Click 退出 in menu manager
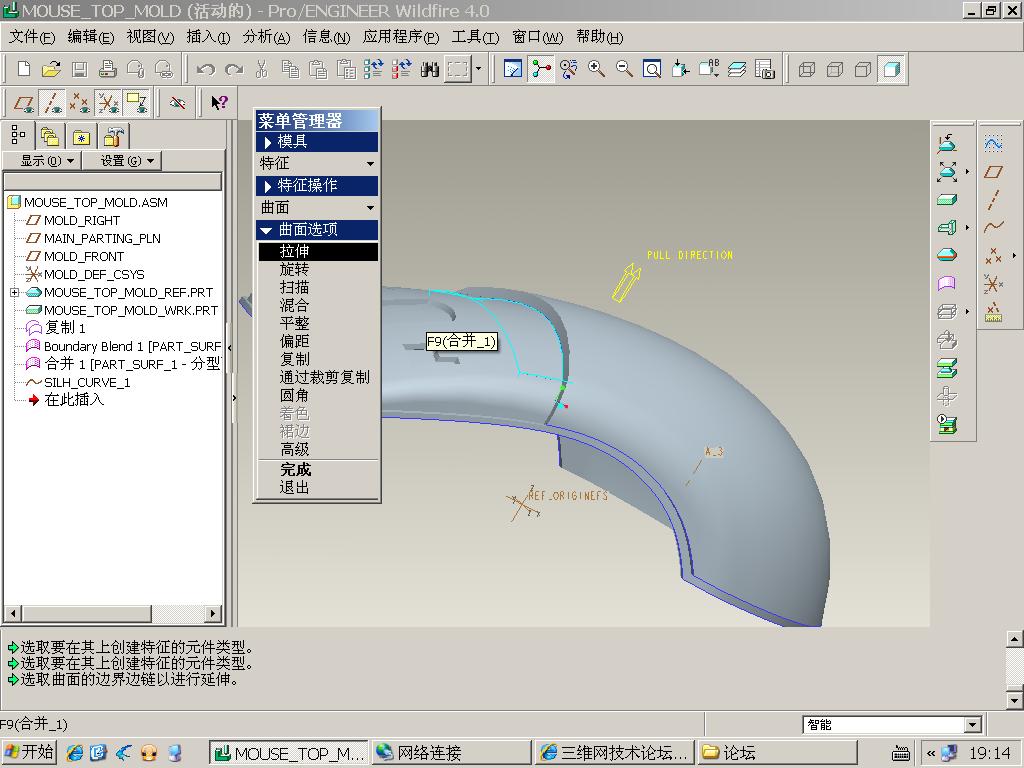Screen dimensions: 1024x768 [294, 487]
